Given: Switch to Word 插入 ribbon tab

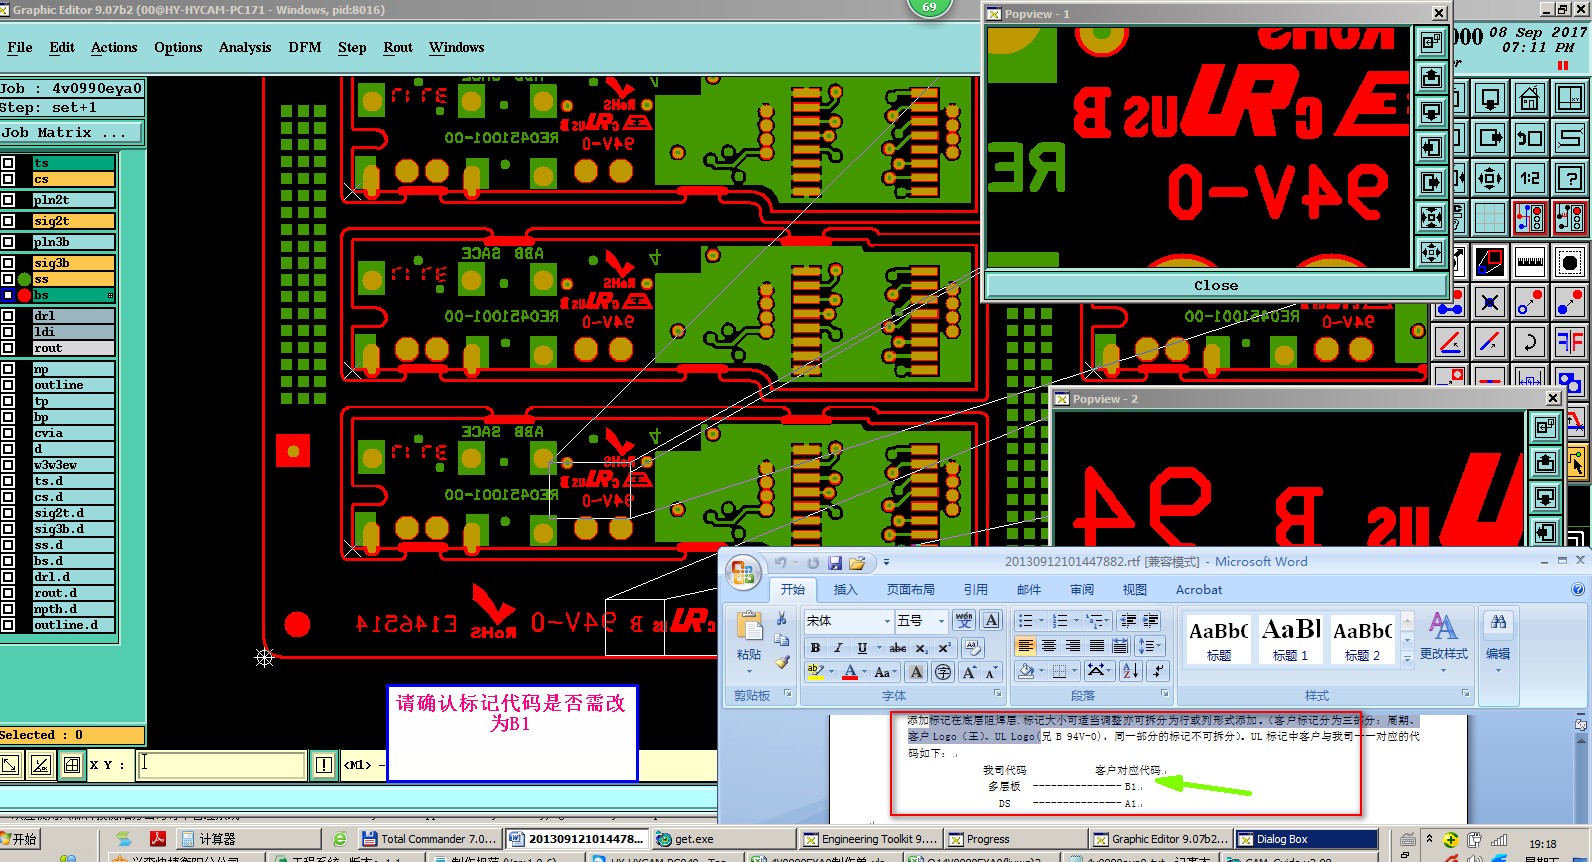Looking at the screenshot, I should (x=846, y=590).
